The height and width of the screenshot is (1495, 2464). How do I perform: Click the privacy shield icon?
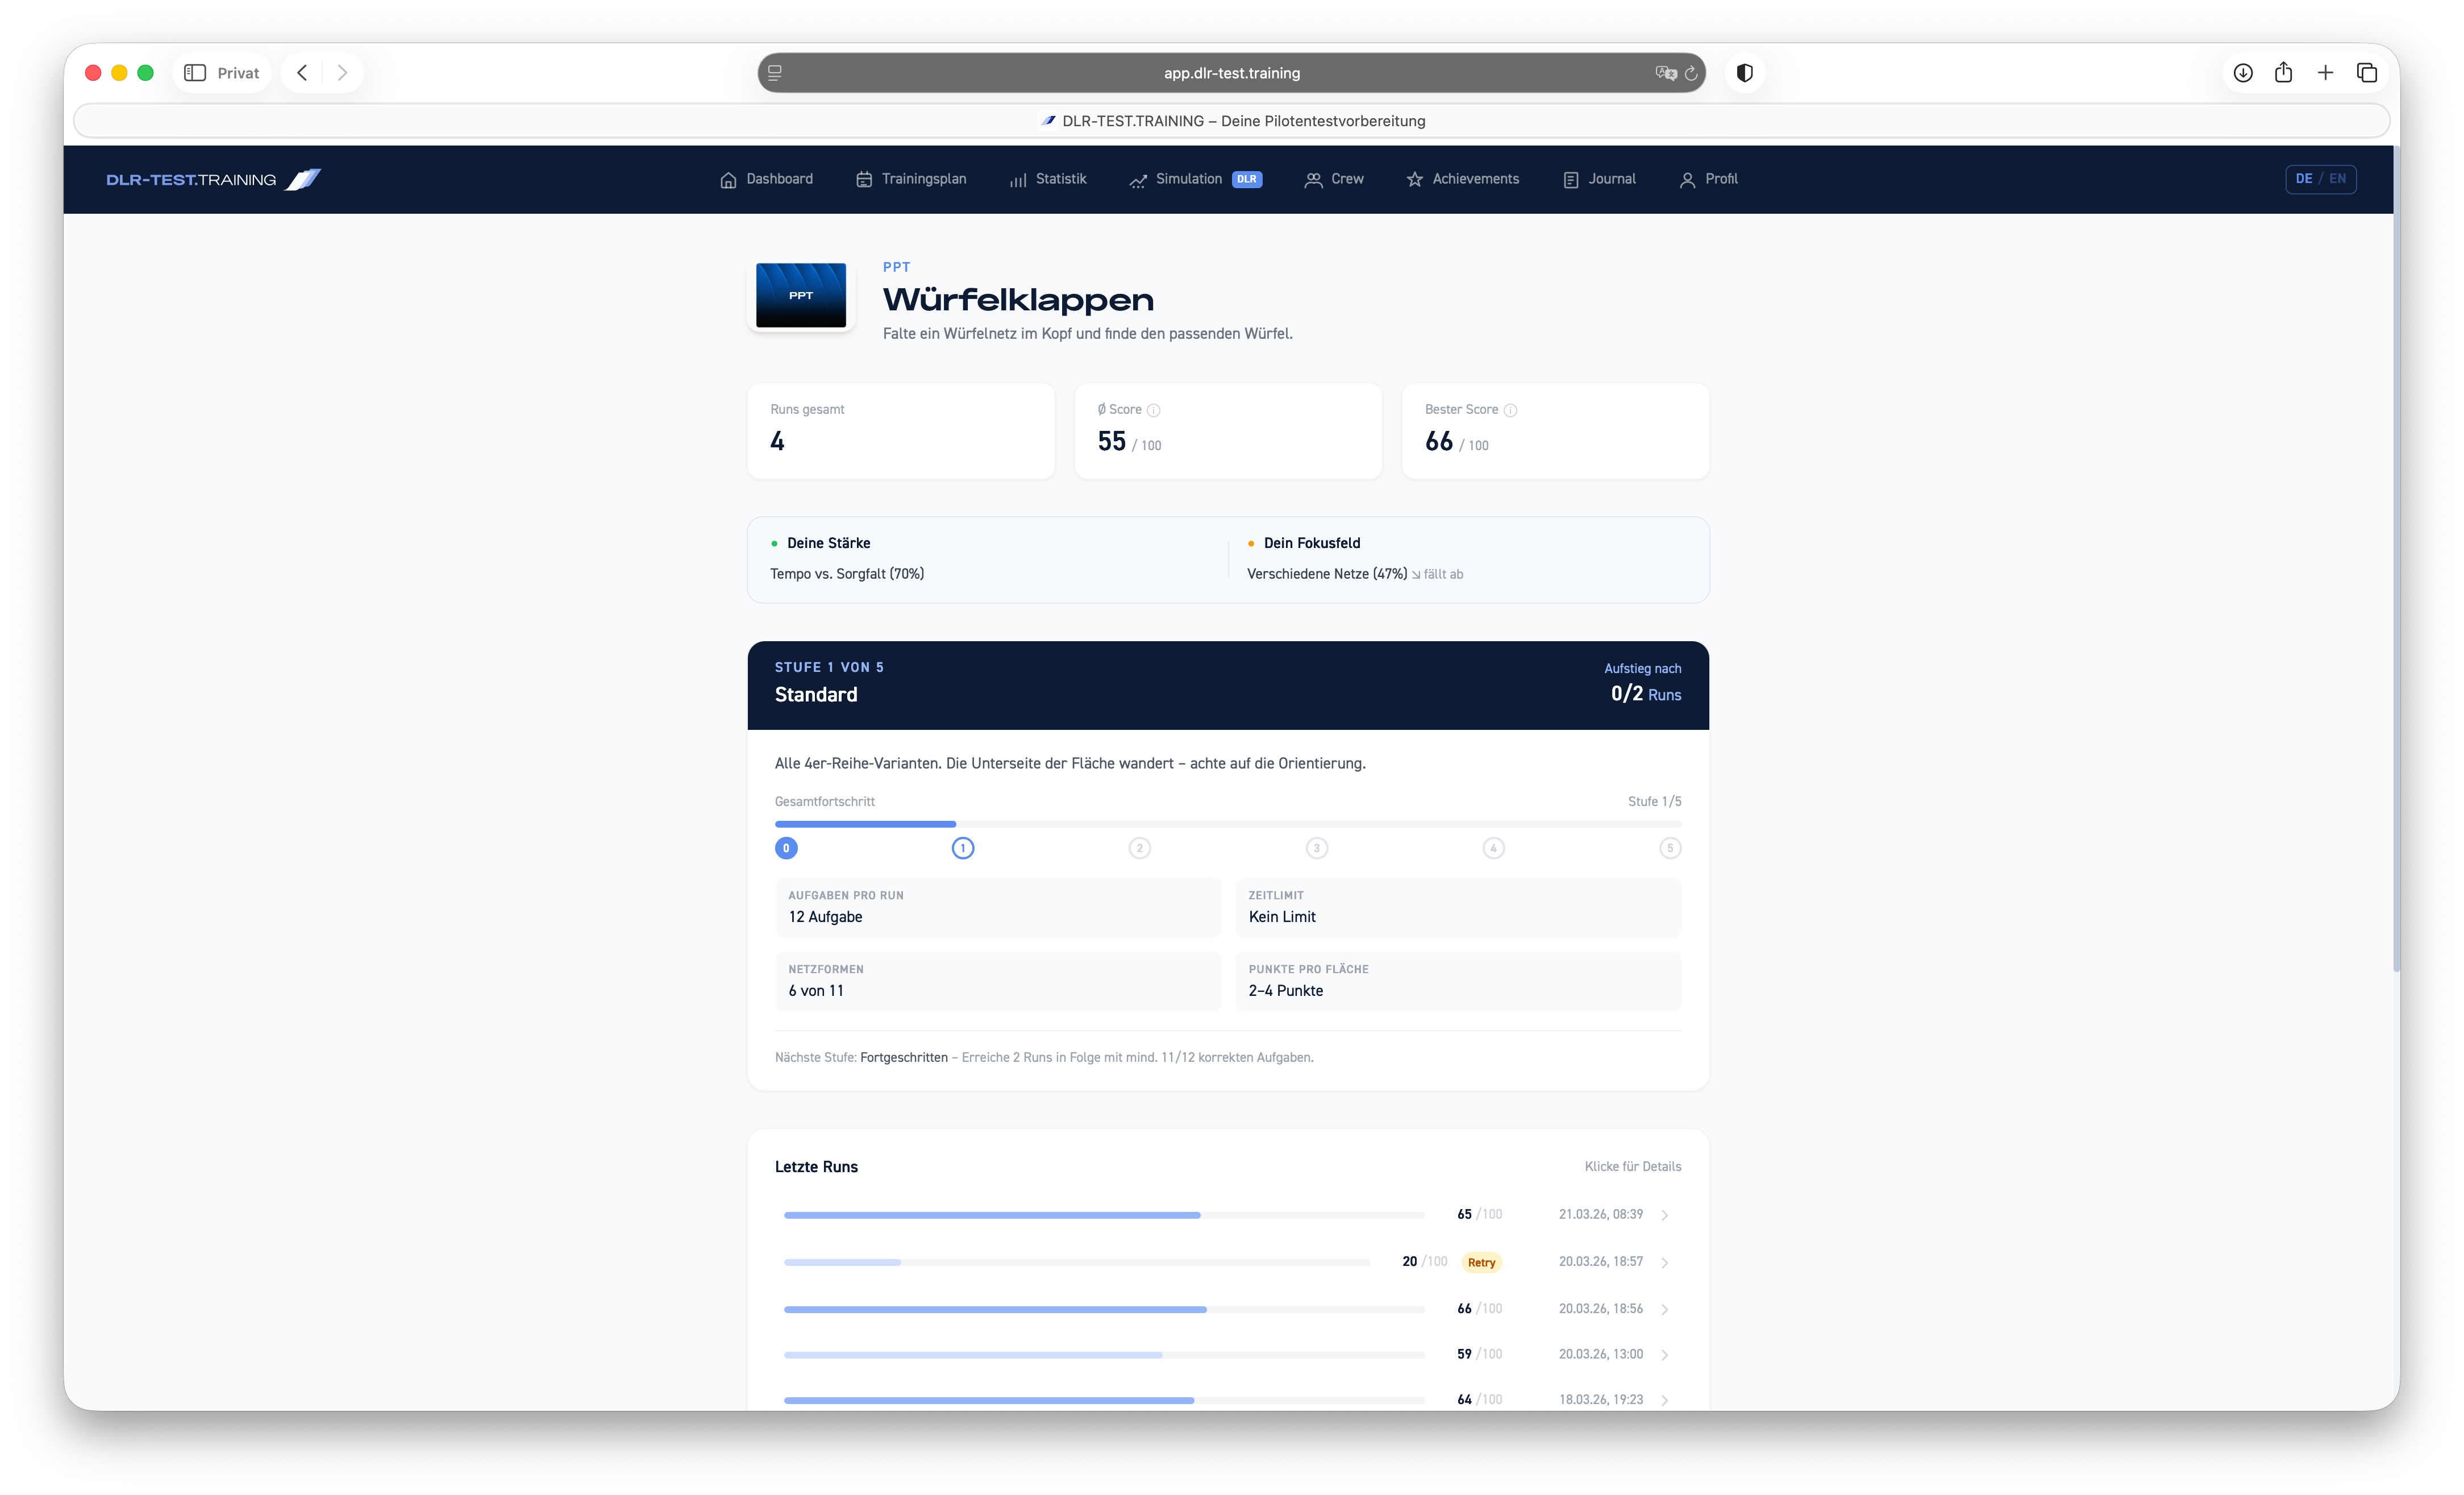1745,73
